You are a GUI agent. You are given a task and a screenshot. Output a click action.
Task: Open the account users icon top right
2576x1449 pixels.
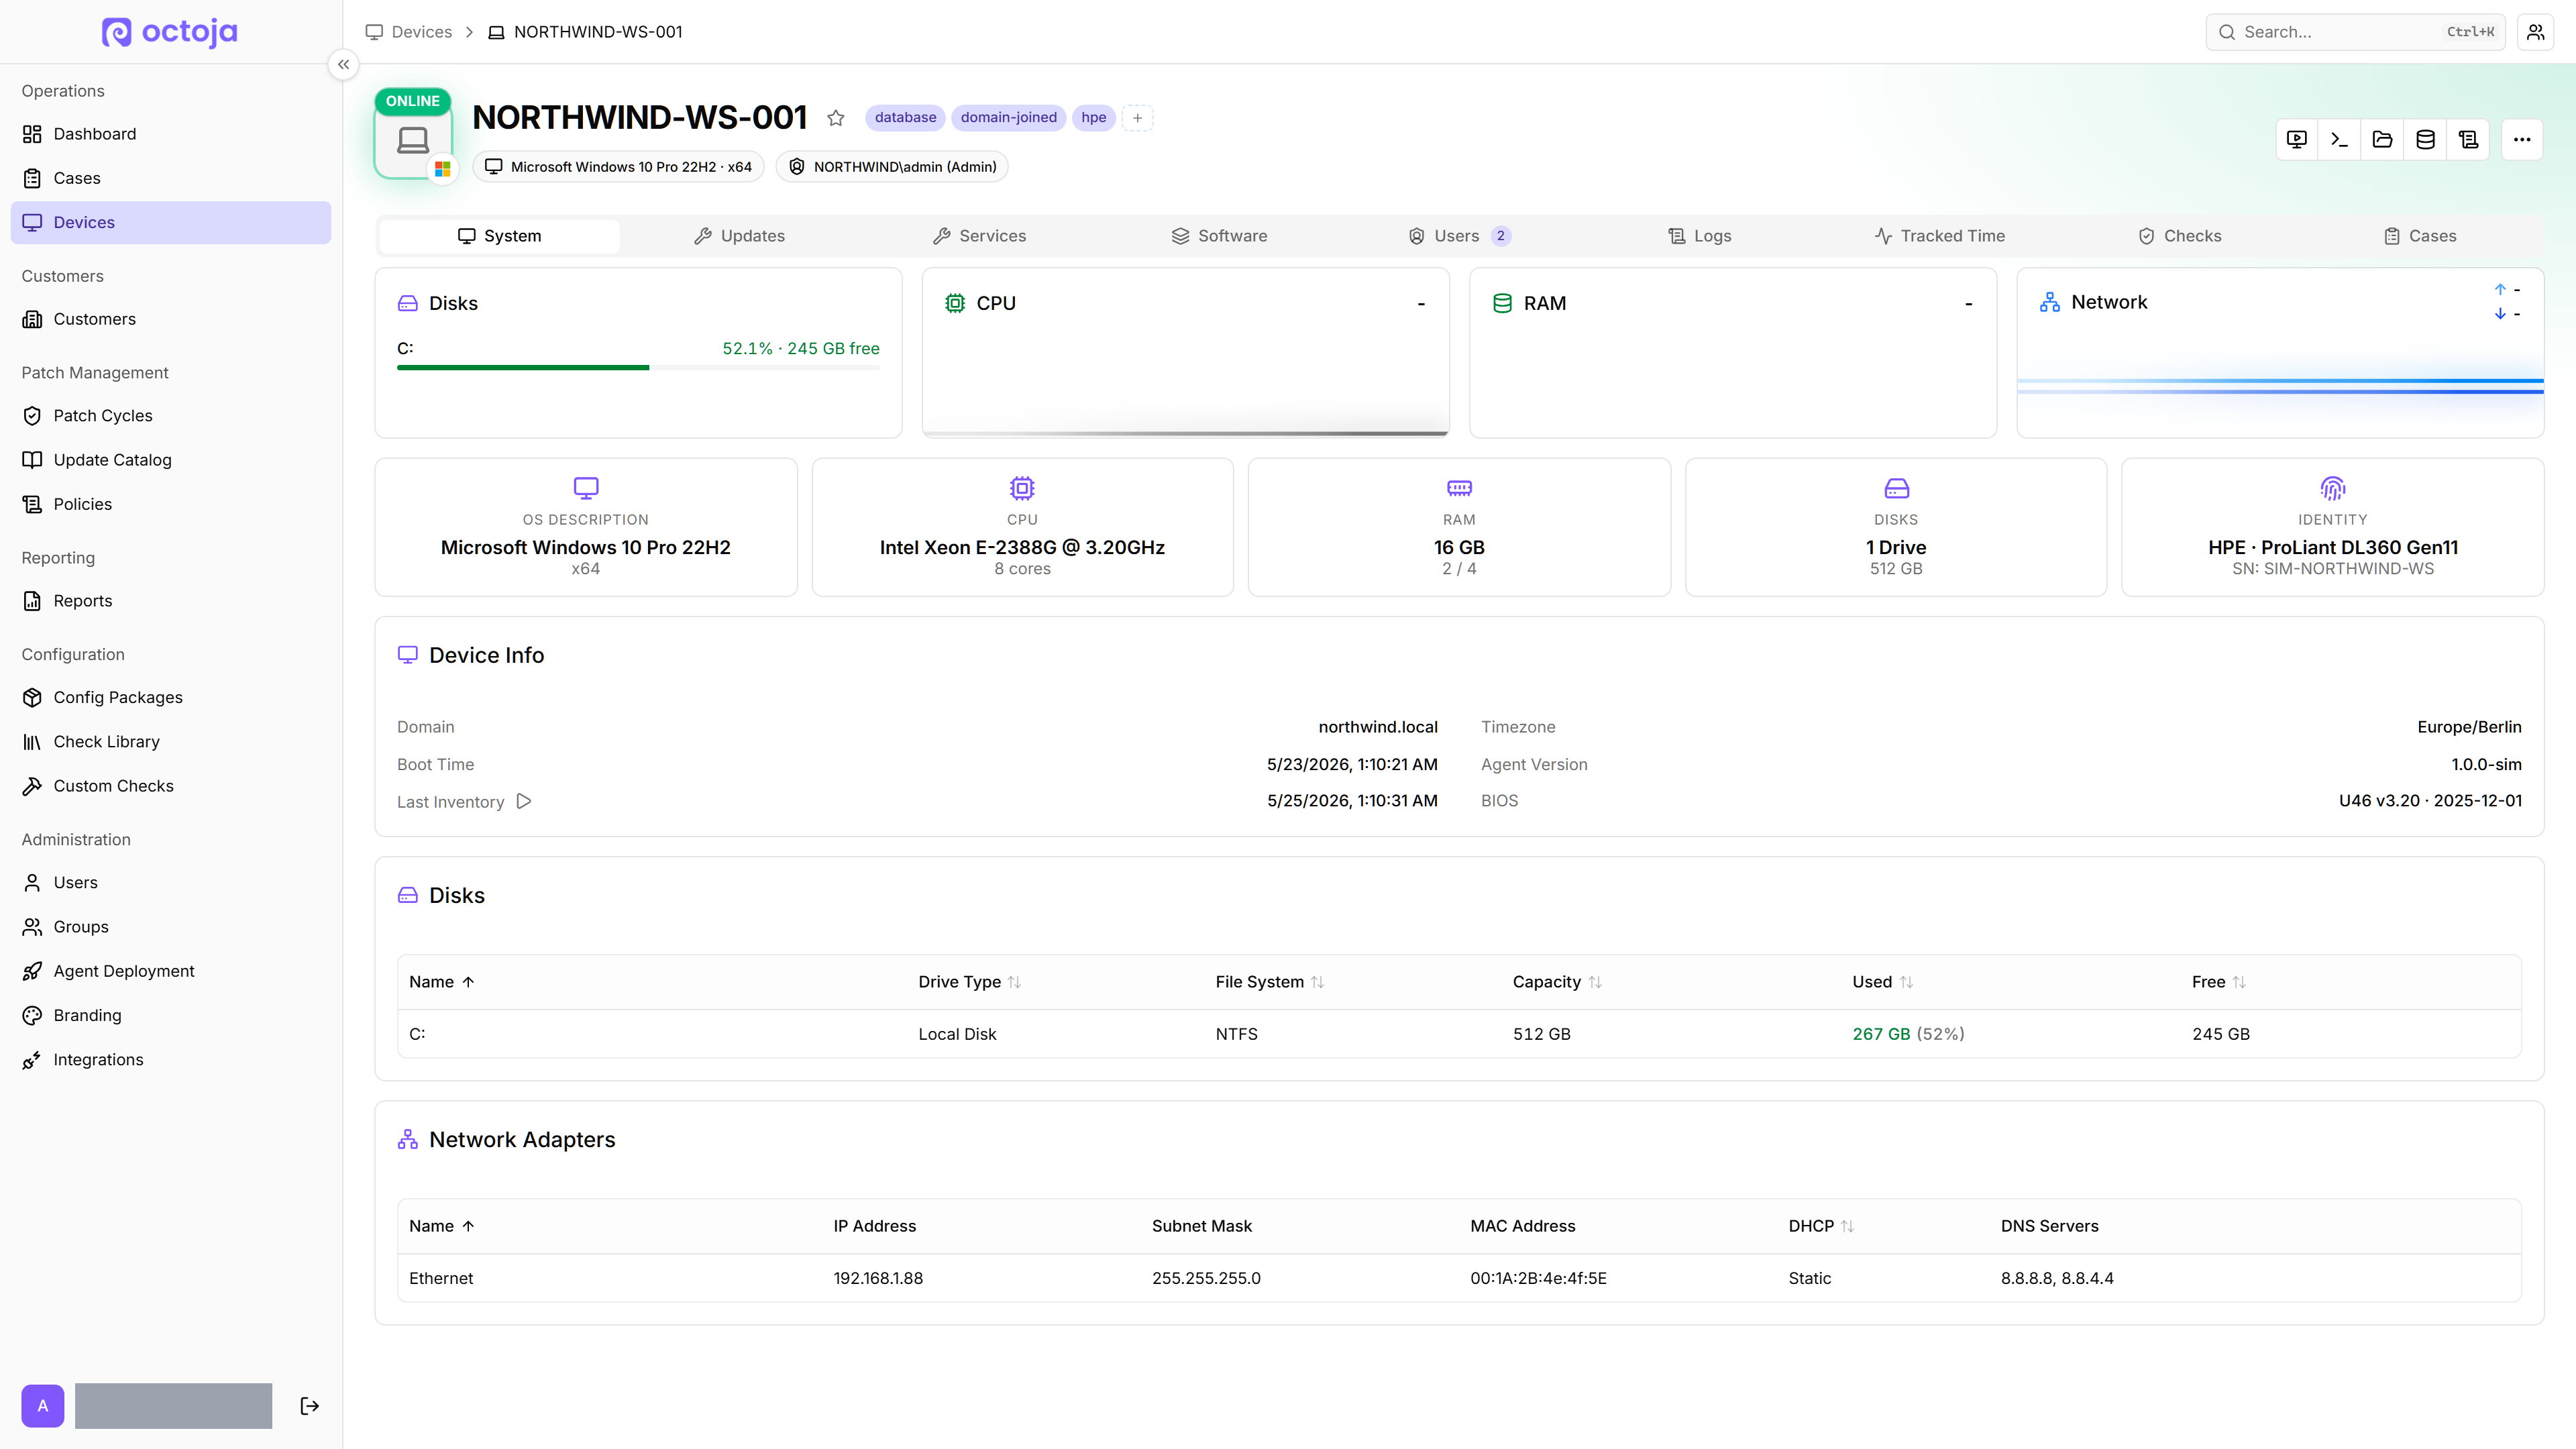click(x=2535, y=32)
